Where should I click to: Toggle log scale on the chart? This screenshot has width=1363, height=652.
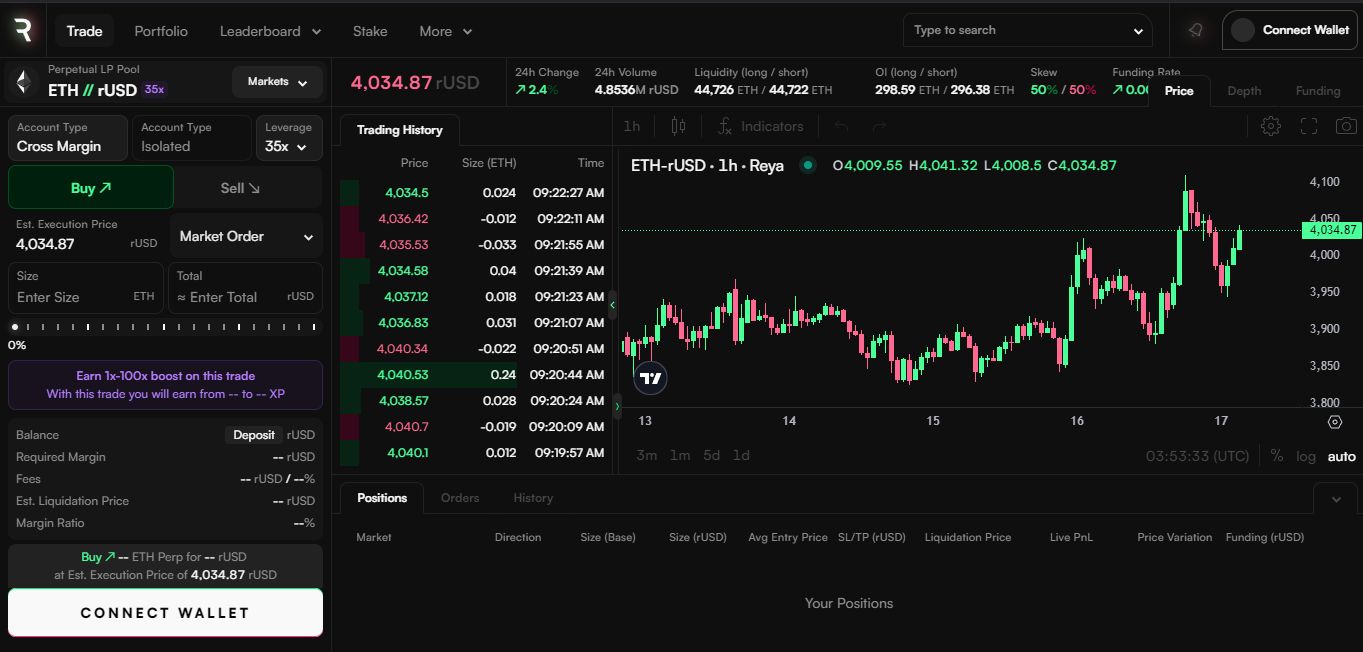(x=1305, y=456)
